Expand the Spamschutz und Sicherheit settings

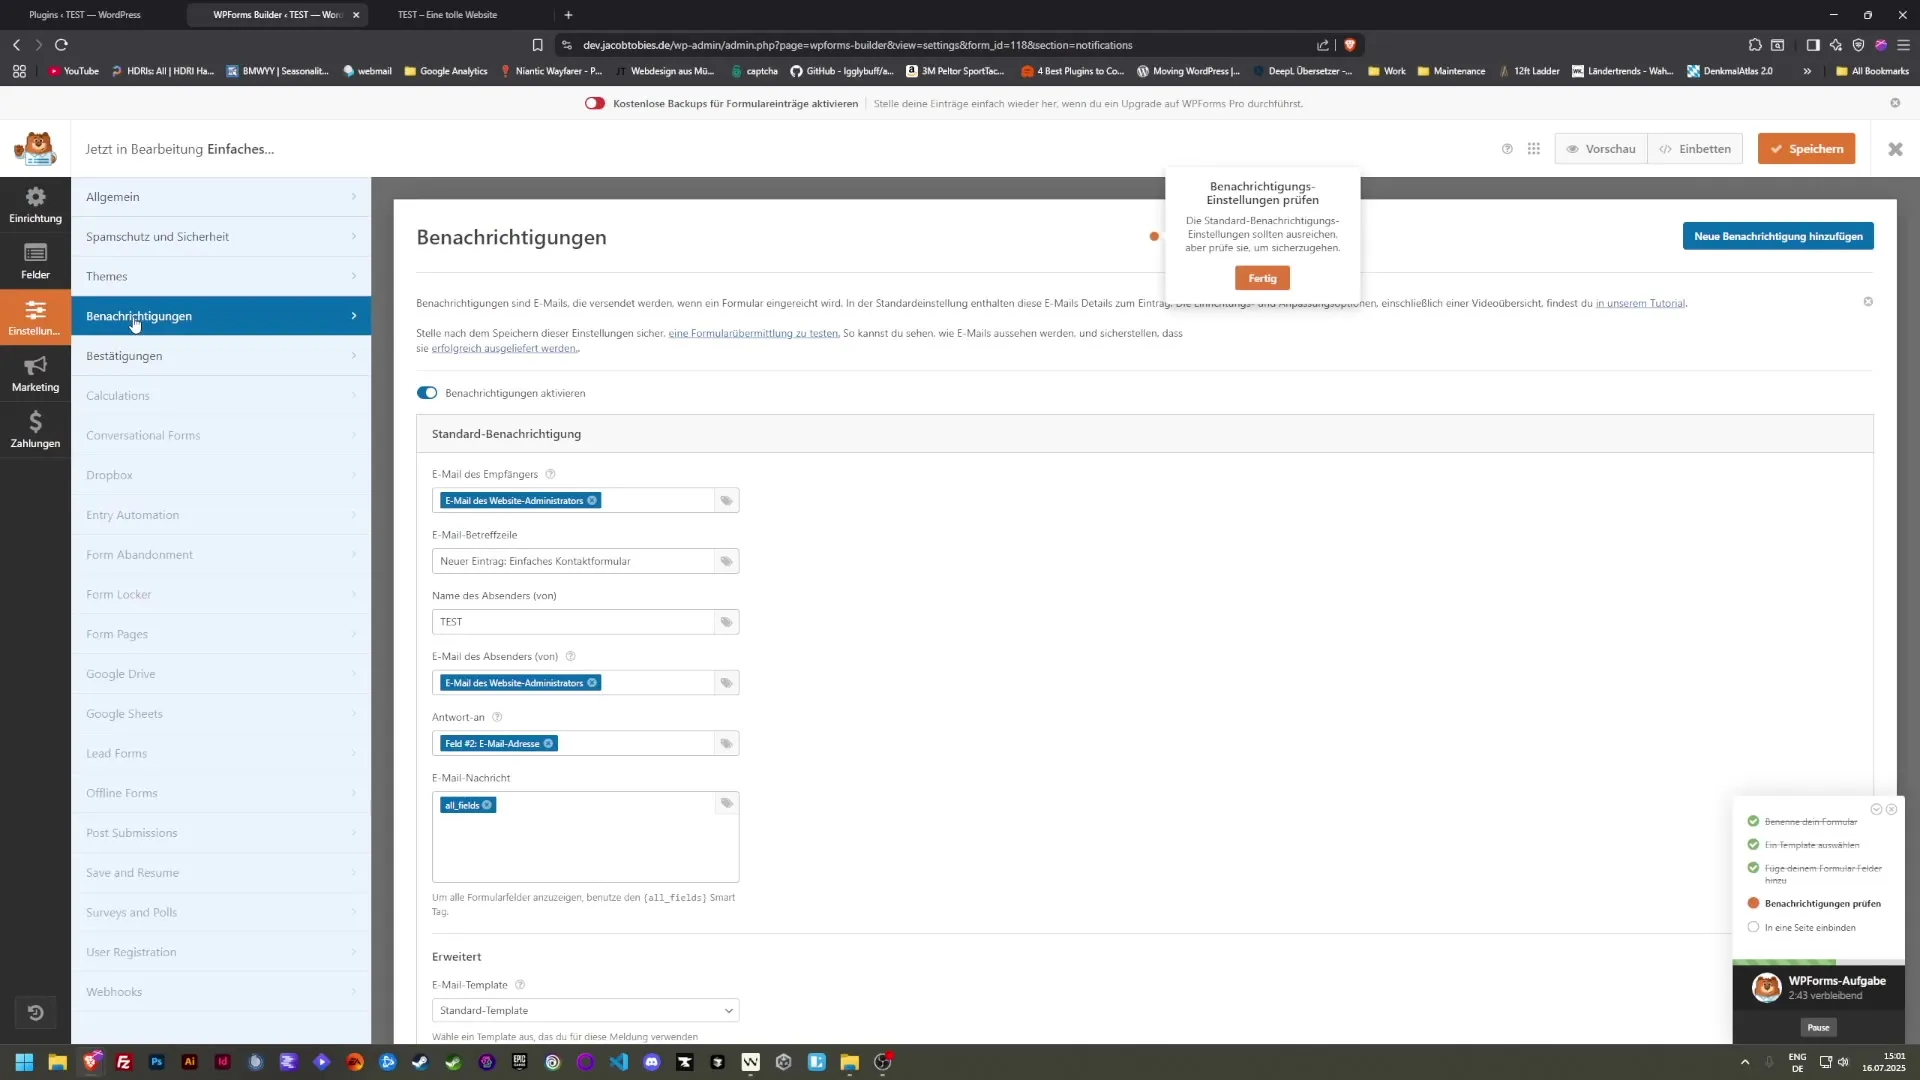pos(221,236)
